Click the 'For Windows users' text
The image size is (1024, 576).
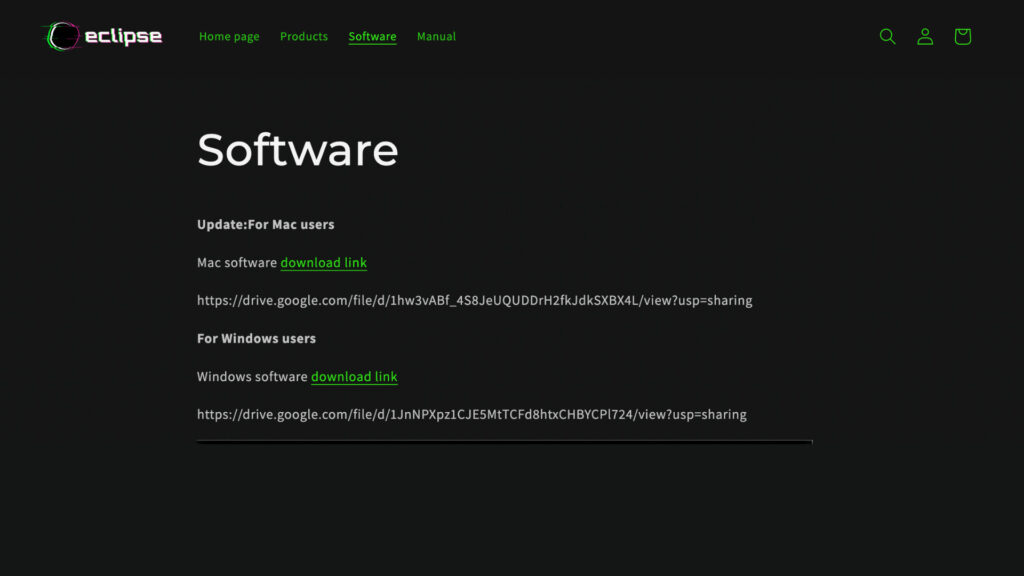pos(257,338)
